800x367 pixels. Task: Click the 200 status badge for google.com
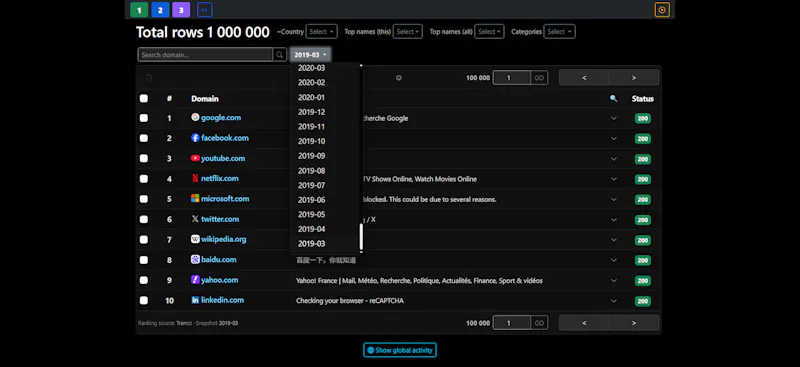[x=643, y=118]
